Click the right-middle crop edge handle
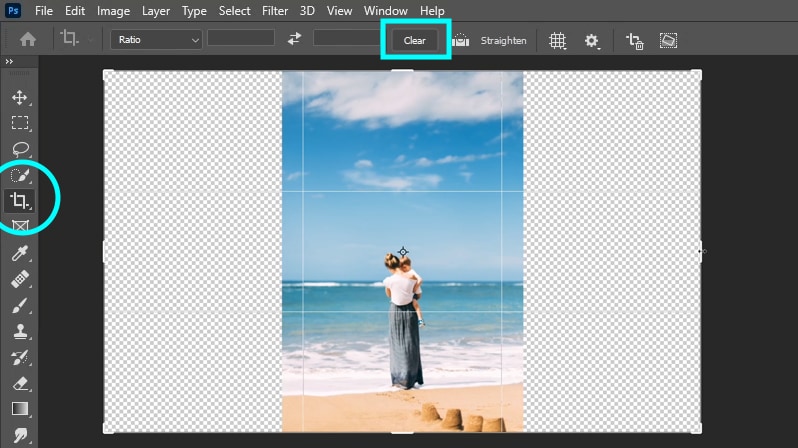The image size is (798, 448). [701, 251]
